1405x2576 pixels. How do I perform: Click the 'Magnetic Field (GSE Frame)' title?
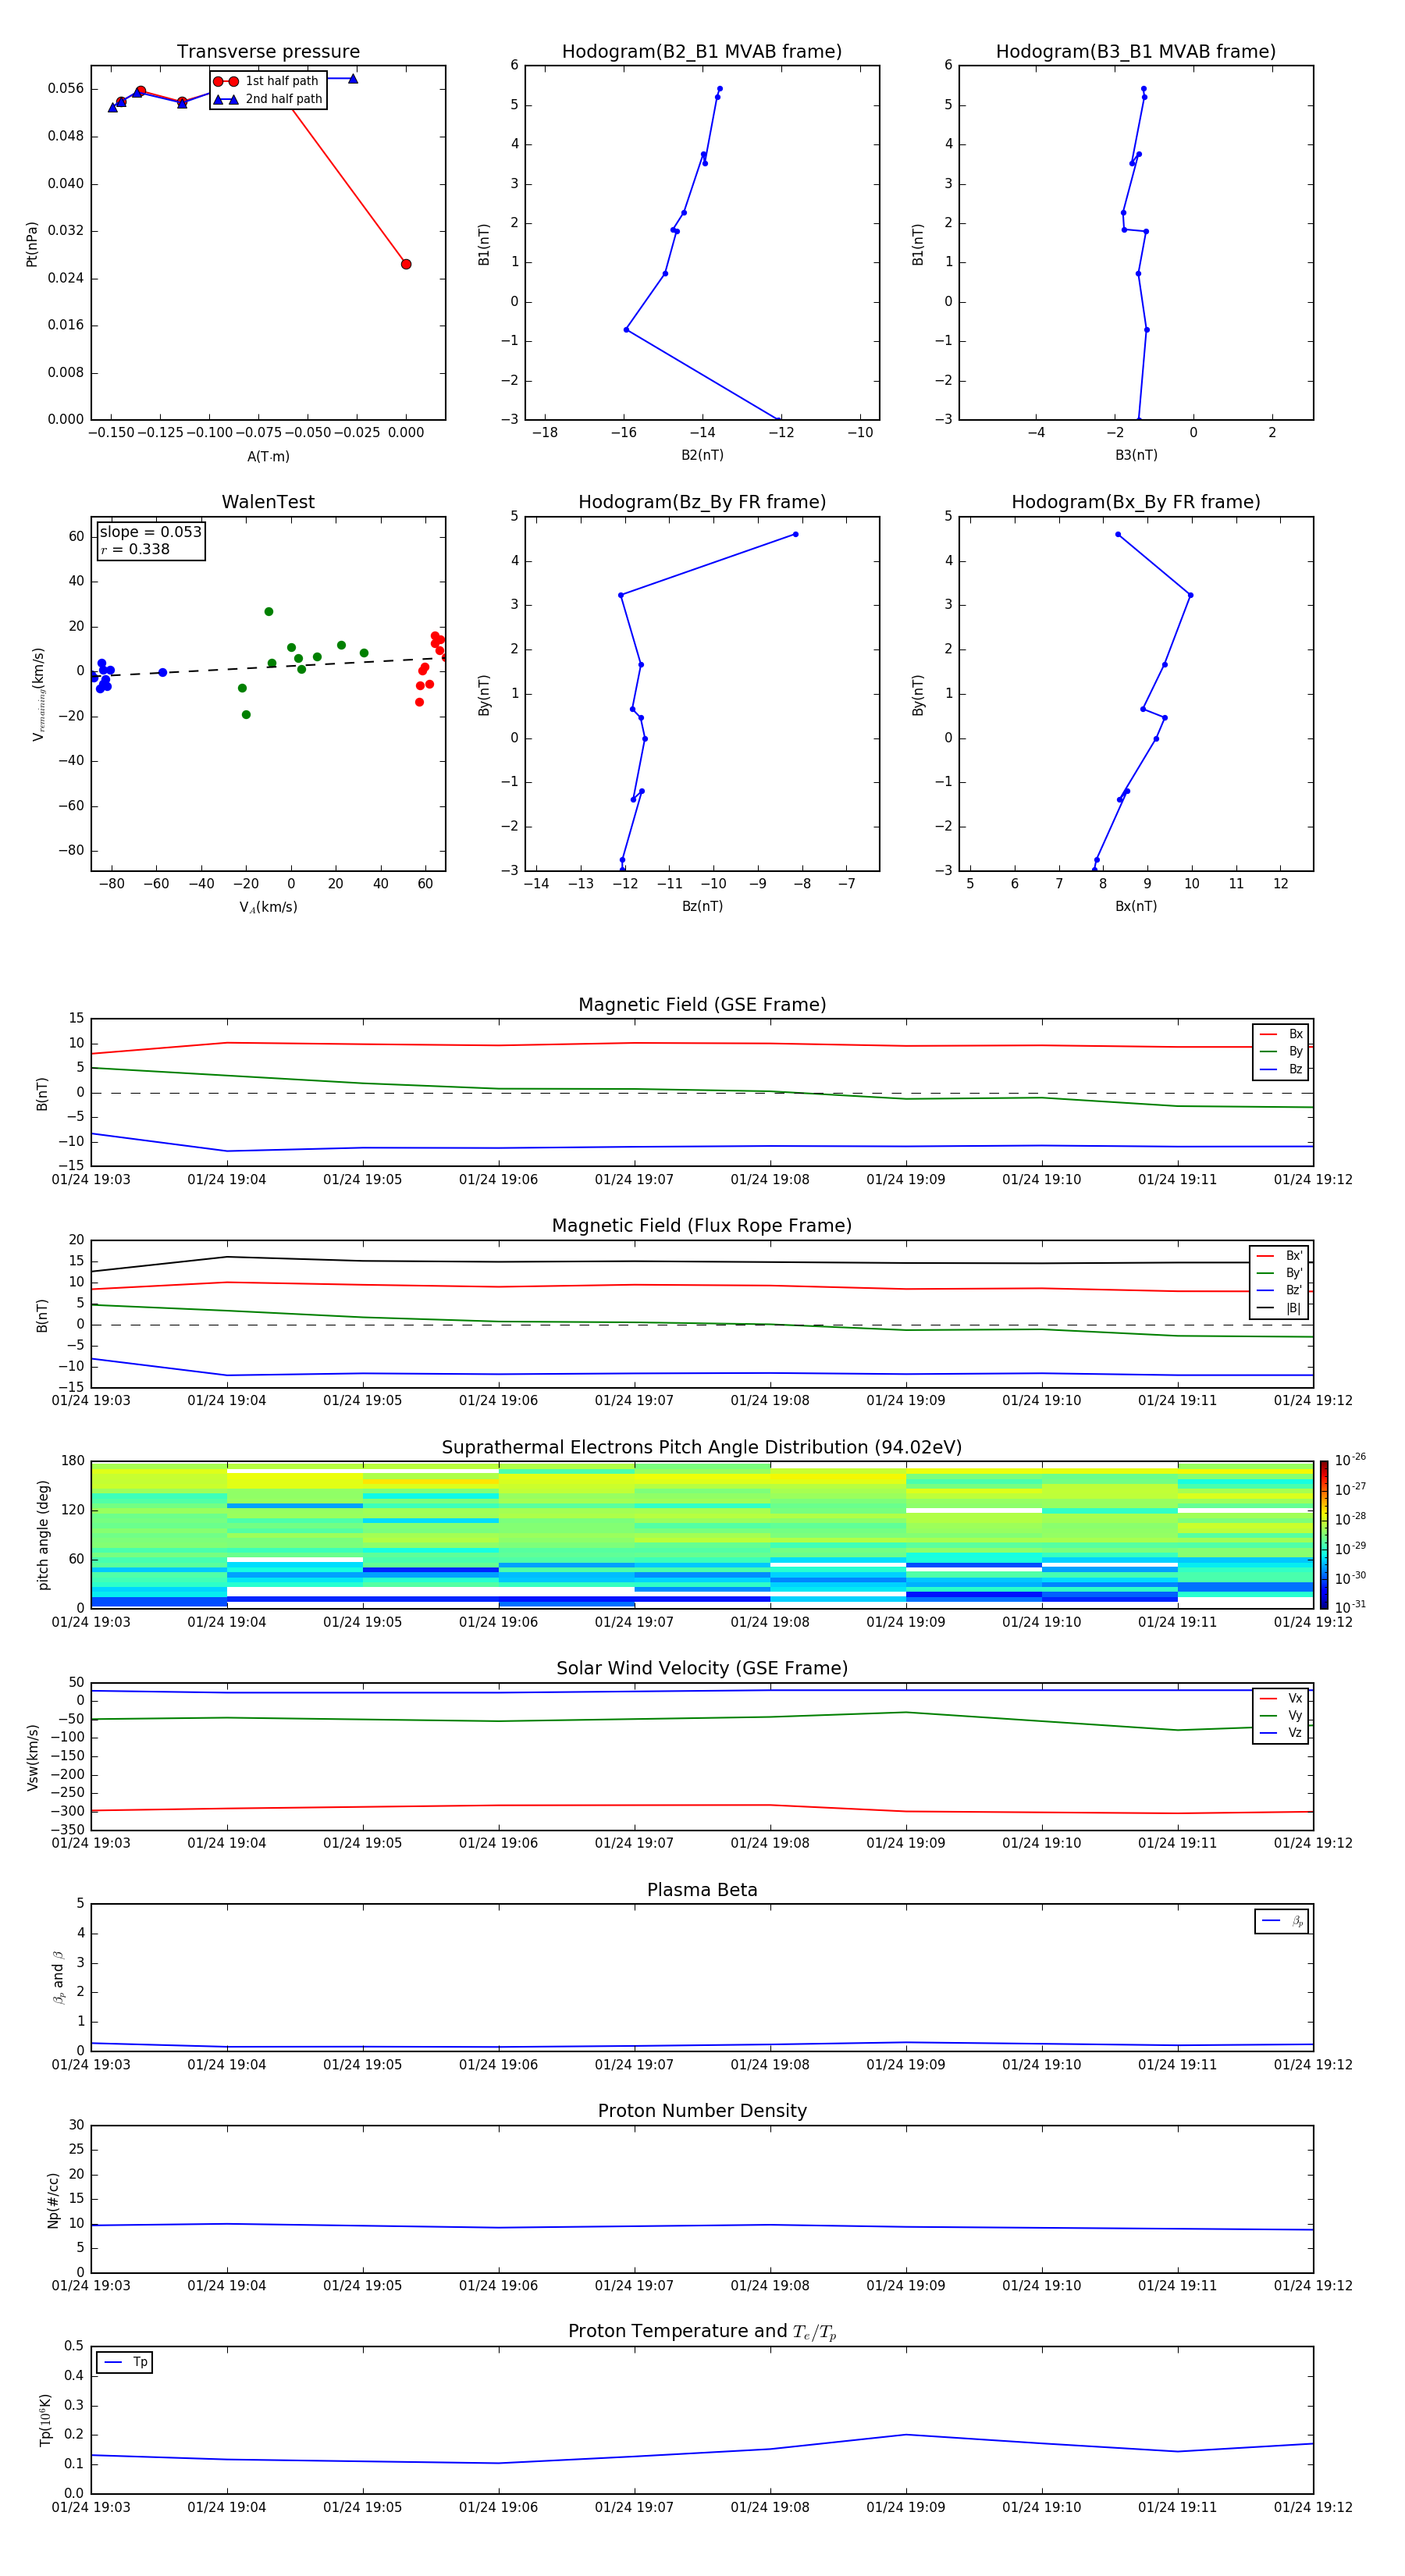click(x=702, y=1004)
